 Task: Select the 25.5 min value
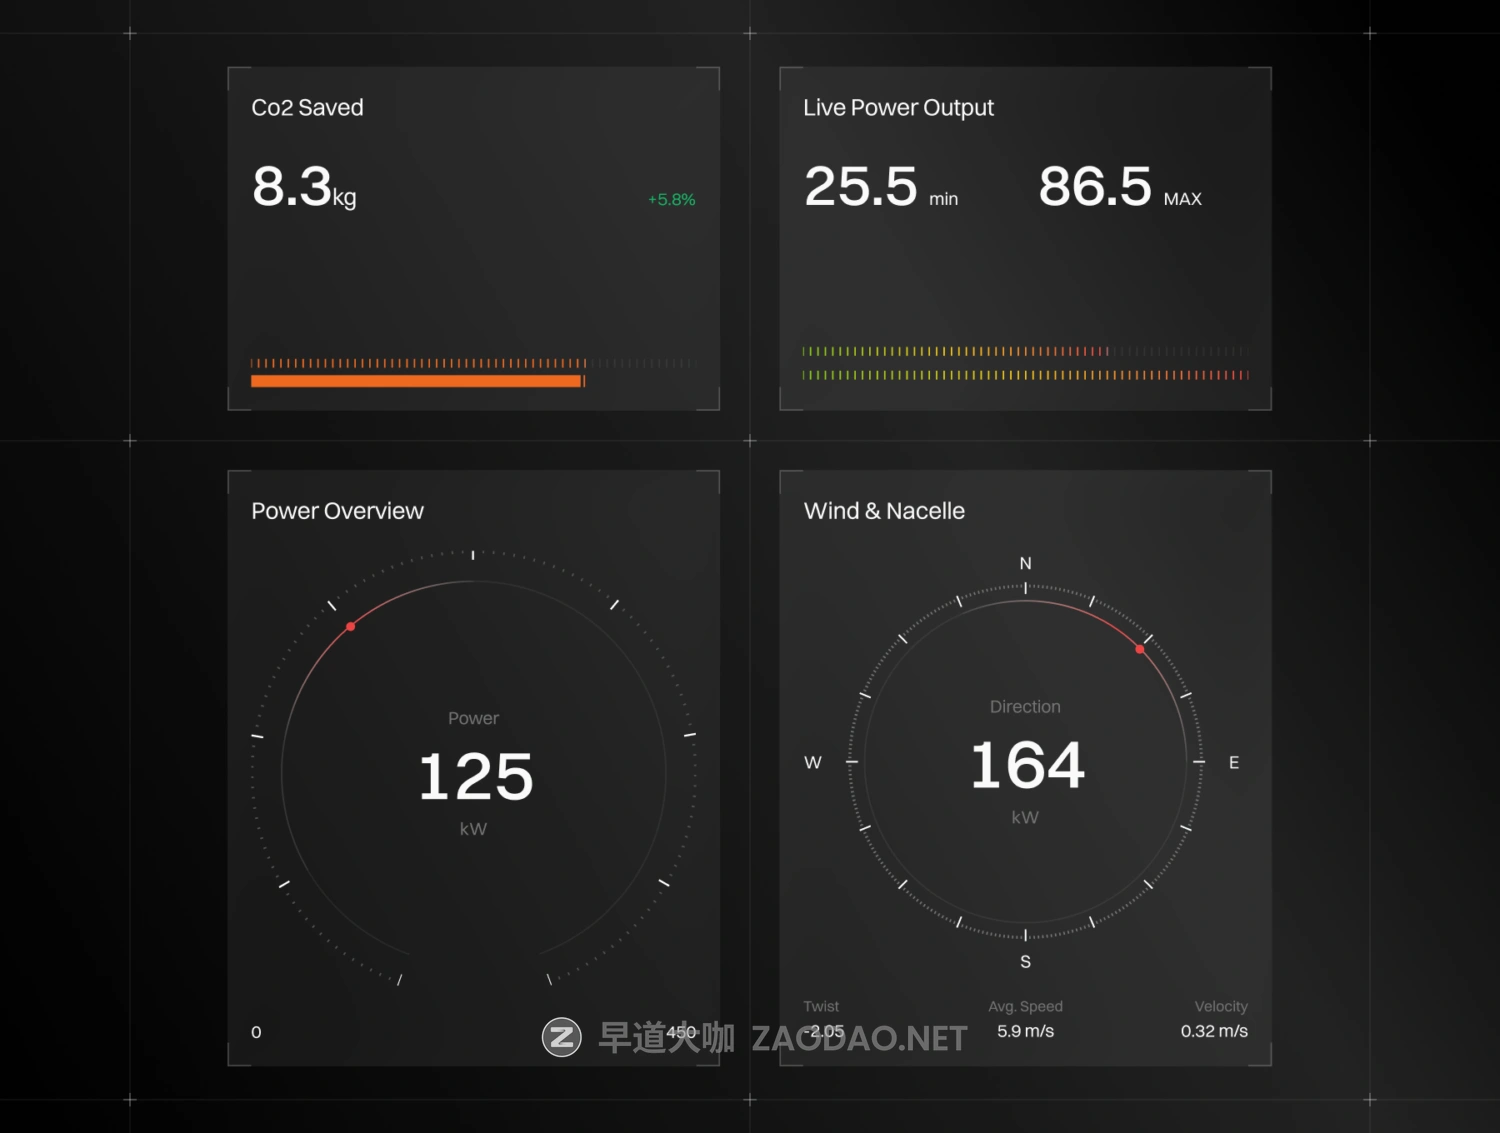pos(881,187)
